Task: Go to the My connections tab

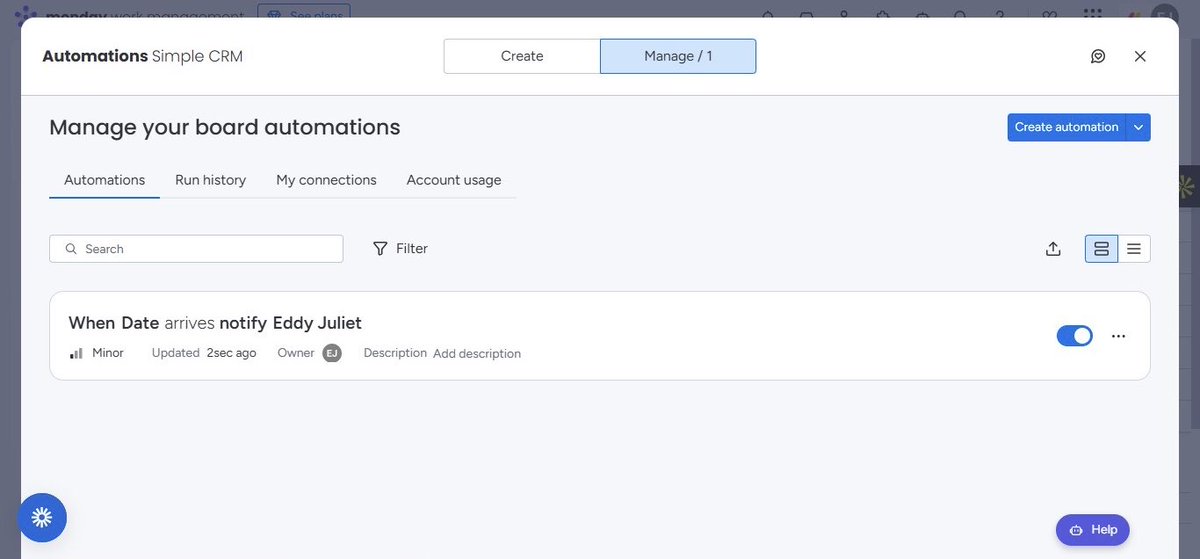Action: pyautogui.click(x=326, y=180)
